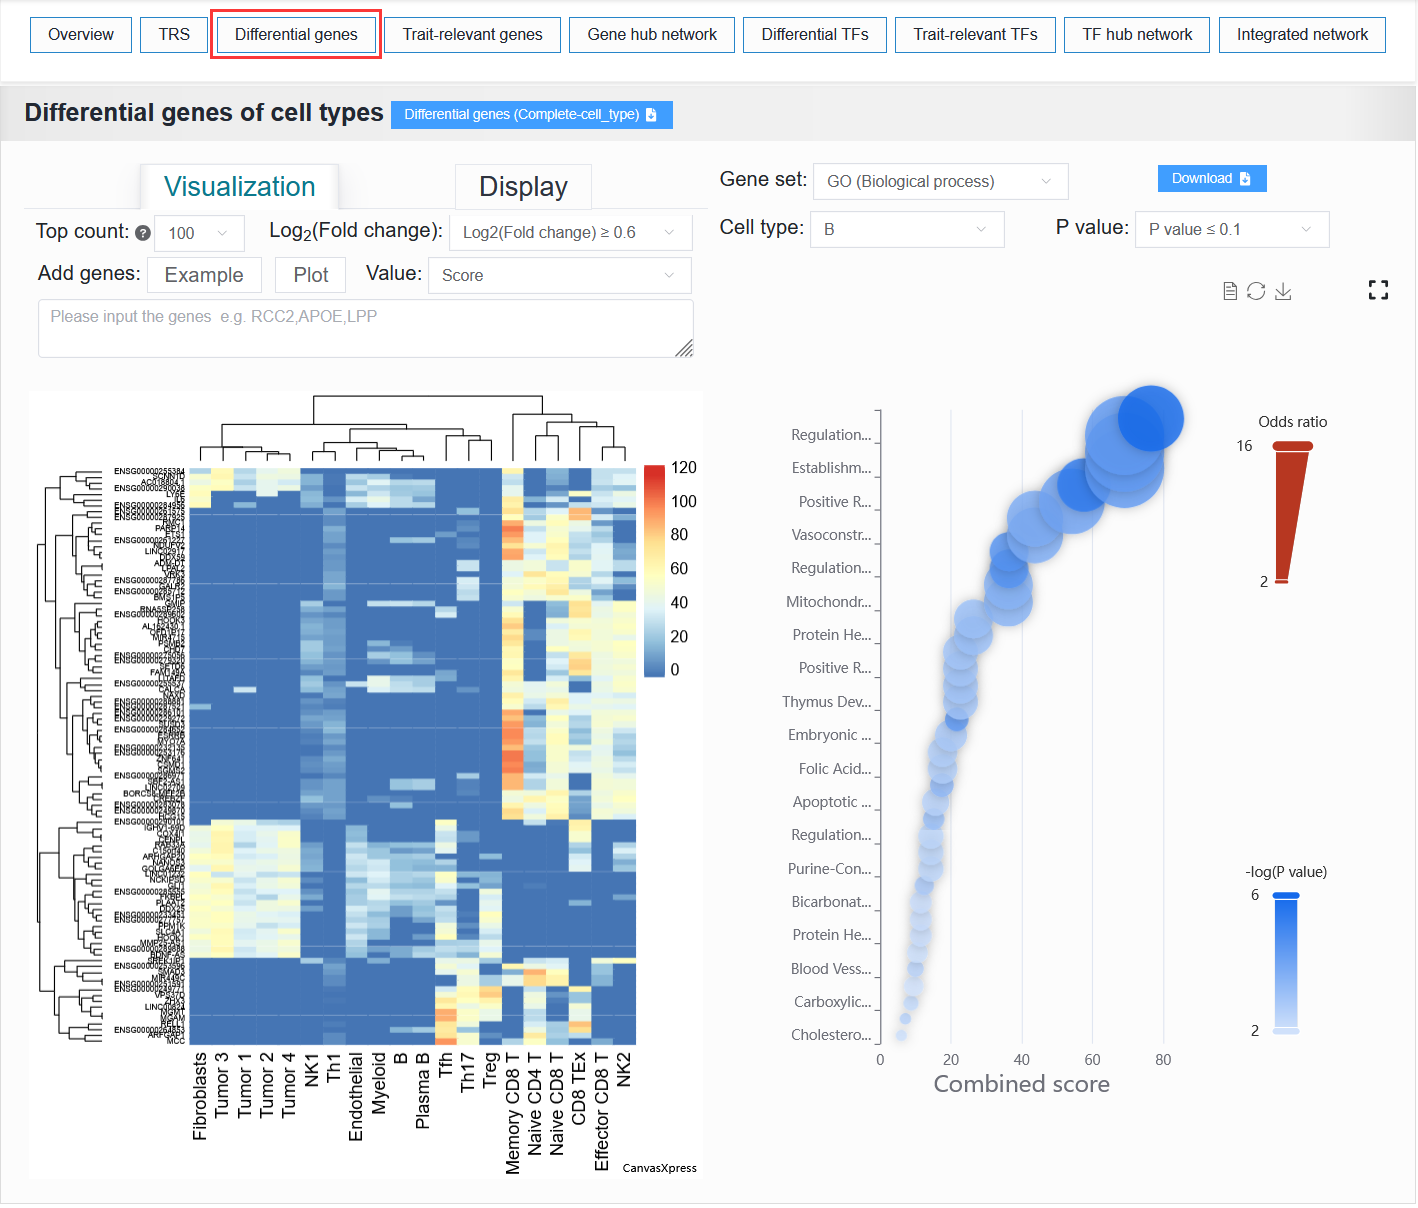Click the chart refresh/restore icon
The width and height of the screenshot is (1418, 1208).
click(1256, 291)
